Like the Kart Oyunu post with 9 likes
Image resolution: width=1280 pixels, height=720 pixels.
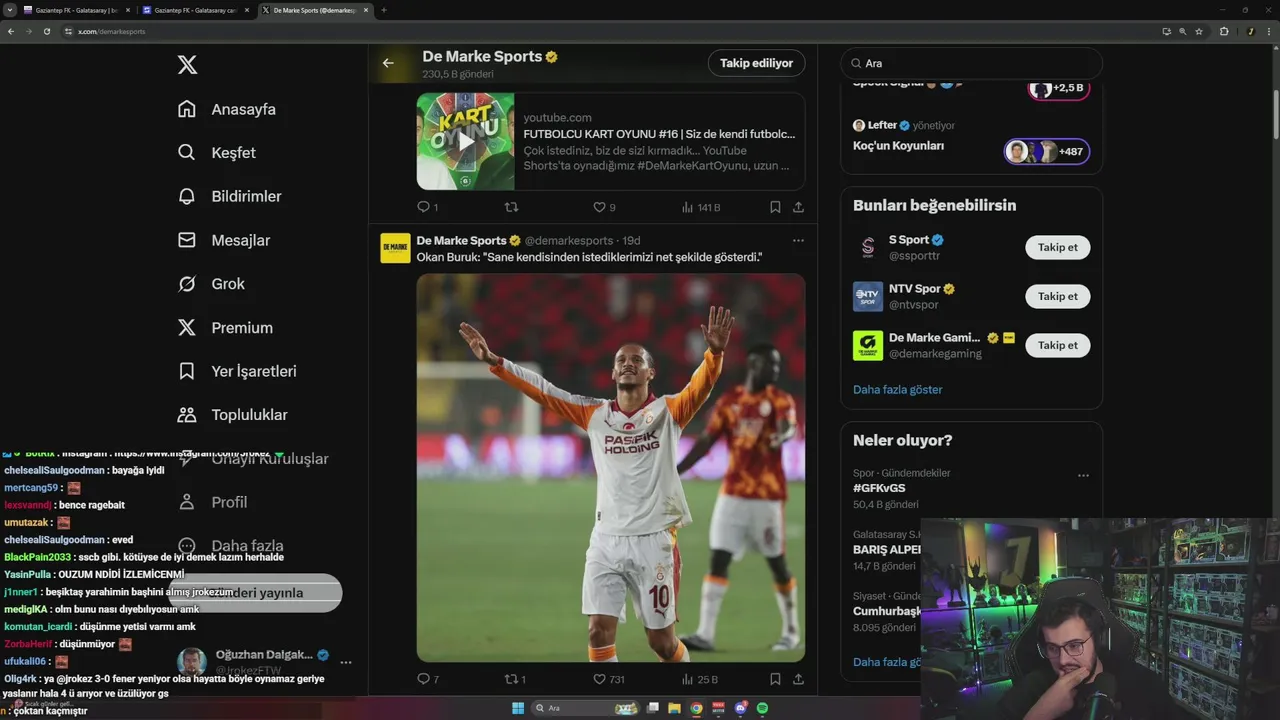pyautogui.click(x=604, y=207)
